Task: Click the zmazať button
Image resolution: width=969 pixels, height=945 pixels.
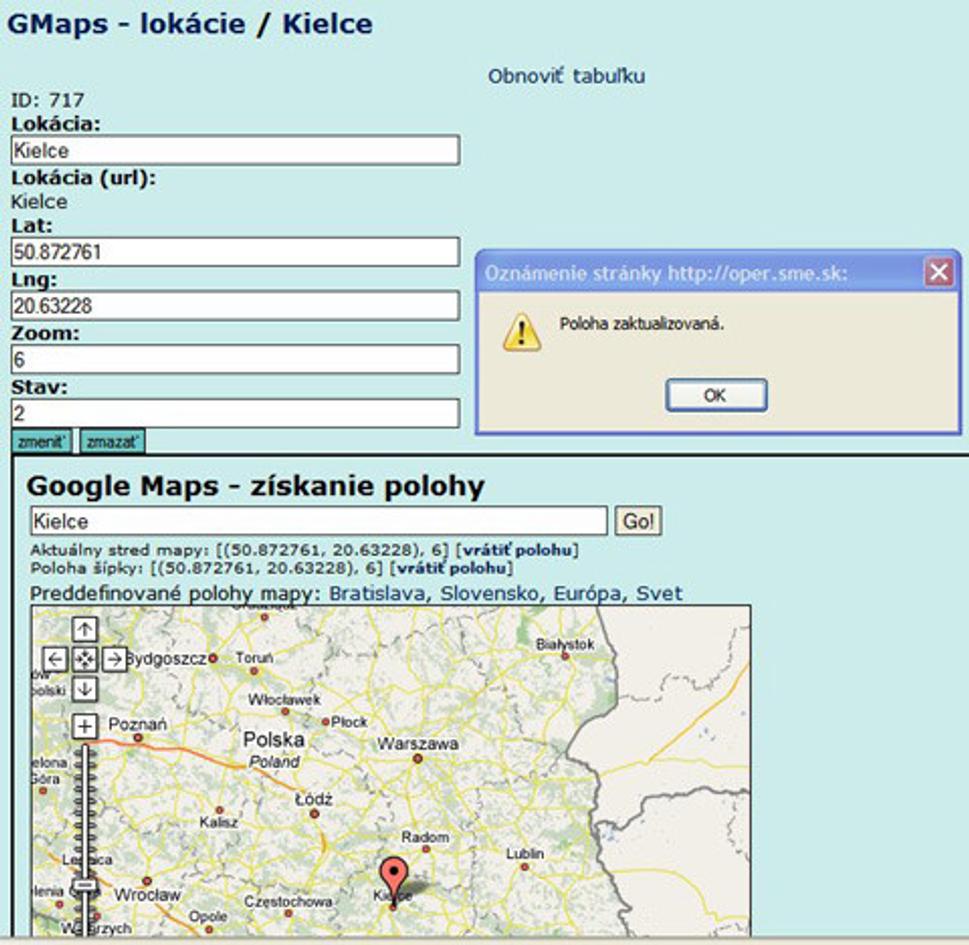Action: [x=112, y=442]
